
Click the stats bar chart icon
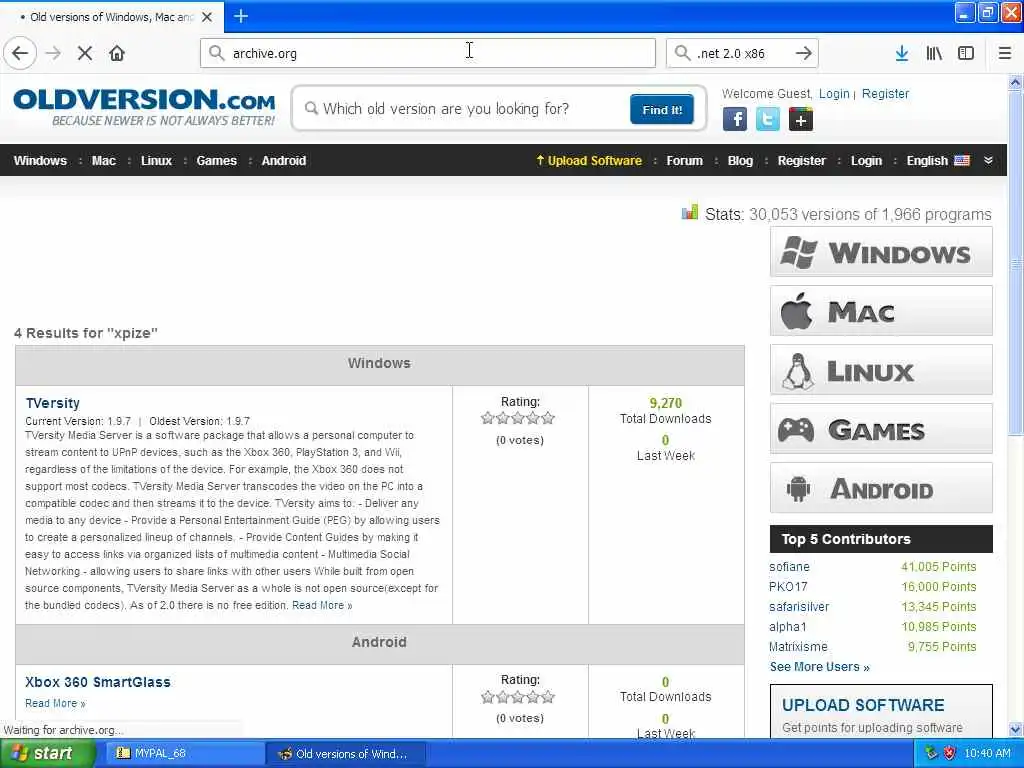pos(690,212)
